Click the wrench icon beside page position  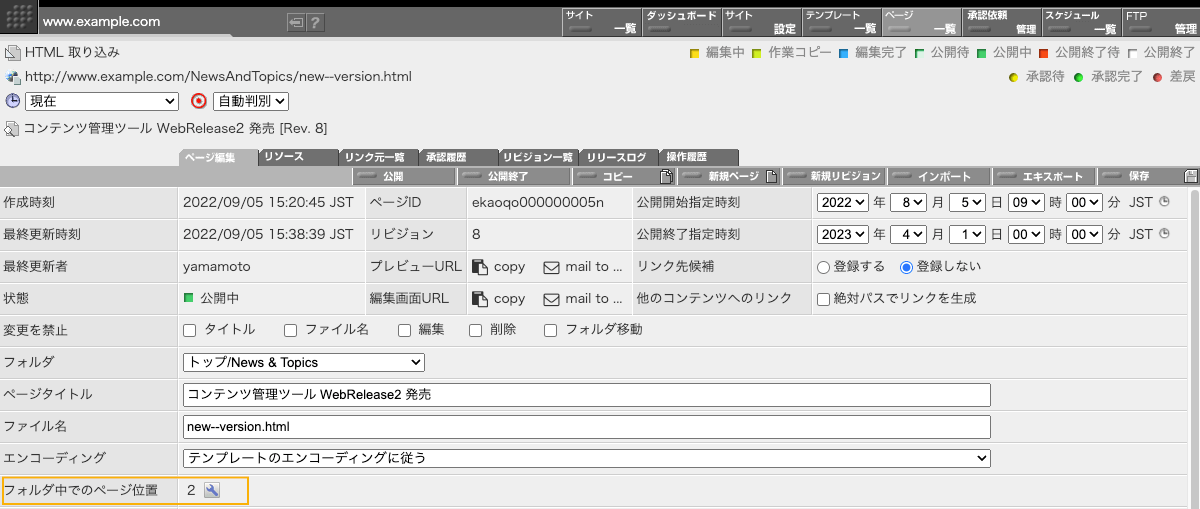click(211, 490)
